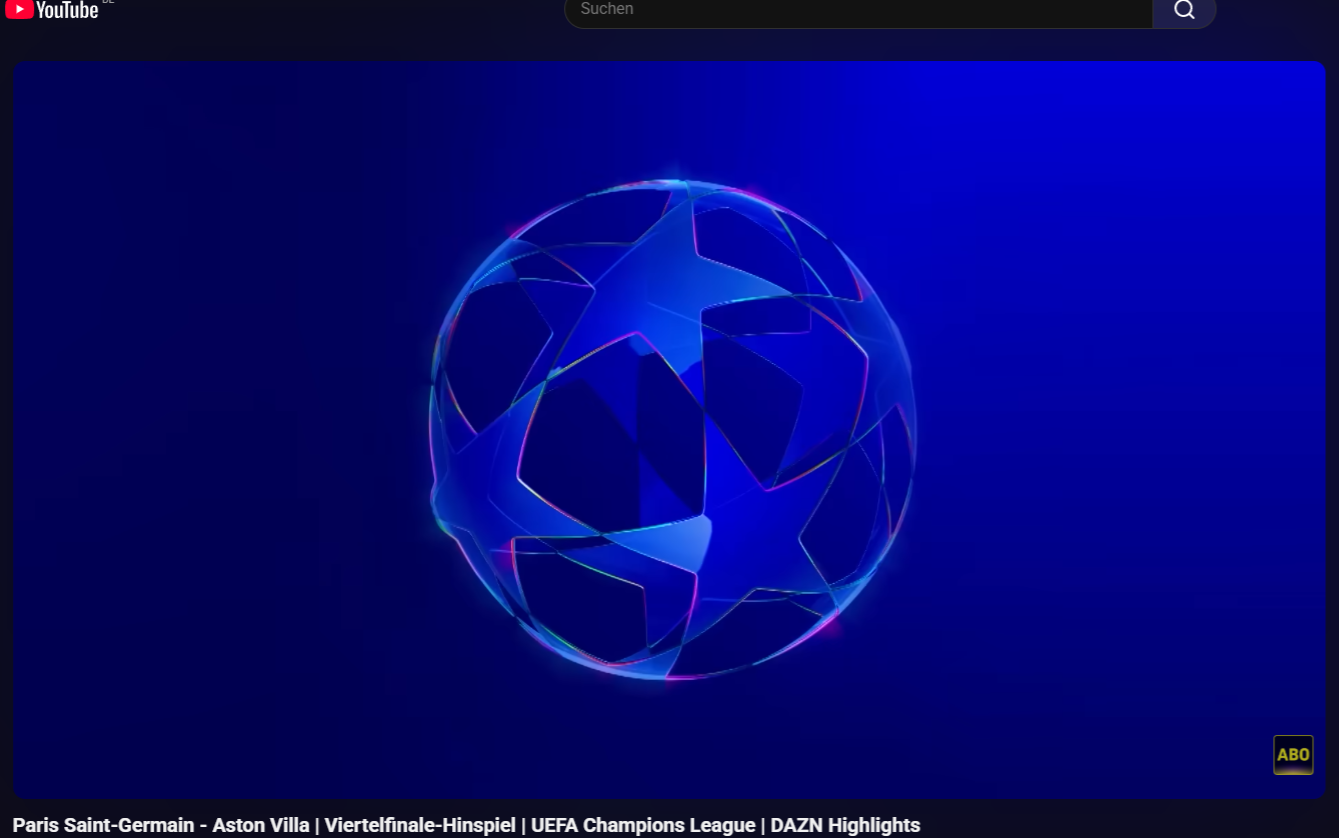Click "Viertelfinale-Hinspiel" in the video title
The width and height of the screenshot is (1339, 840).
point(420,826)
